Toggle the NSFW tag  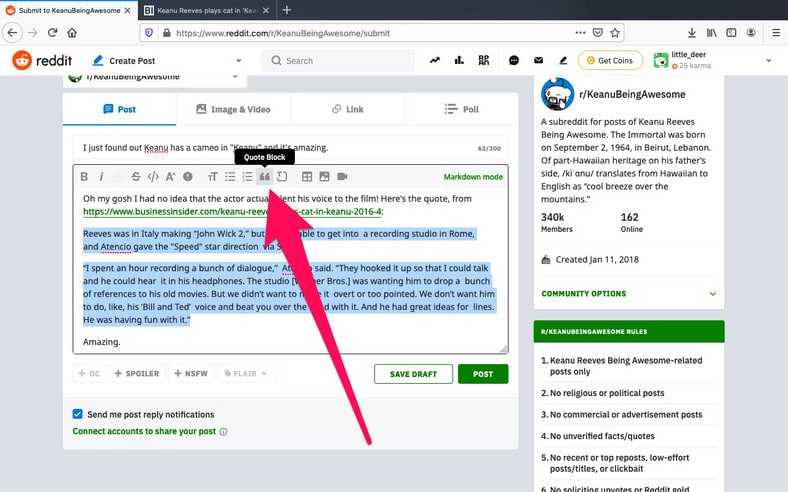(191, 373)
